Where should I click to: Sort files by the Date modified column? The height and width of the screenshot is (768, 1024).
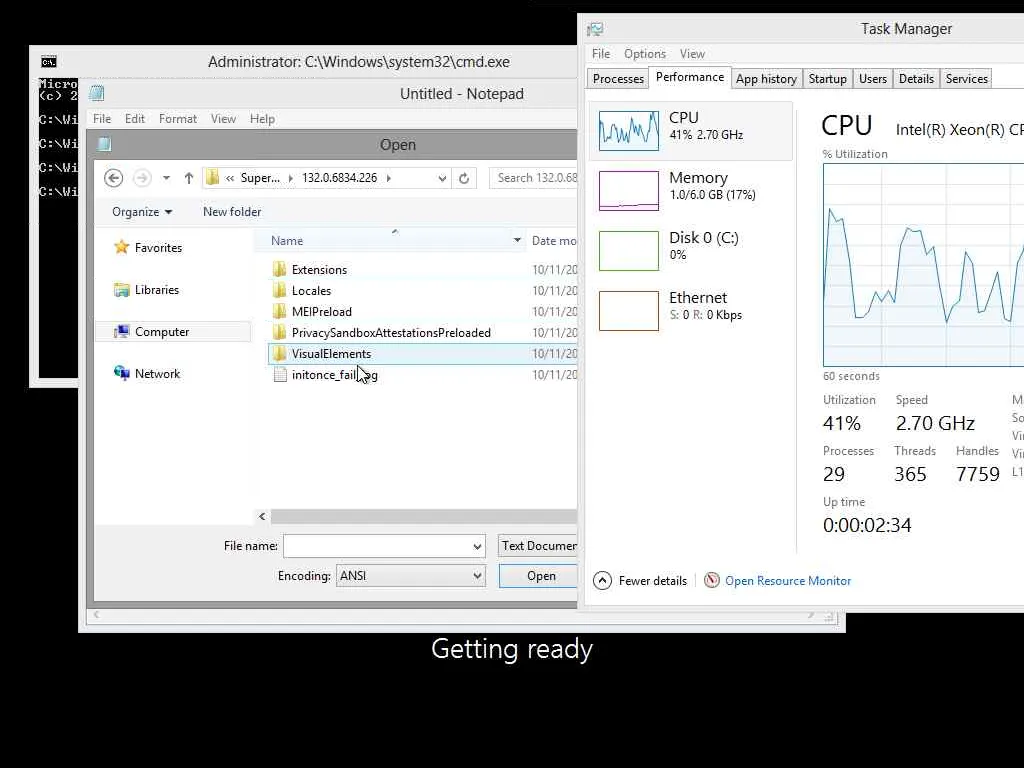[554, 240]
